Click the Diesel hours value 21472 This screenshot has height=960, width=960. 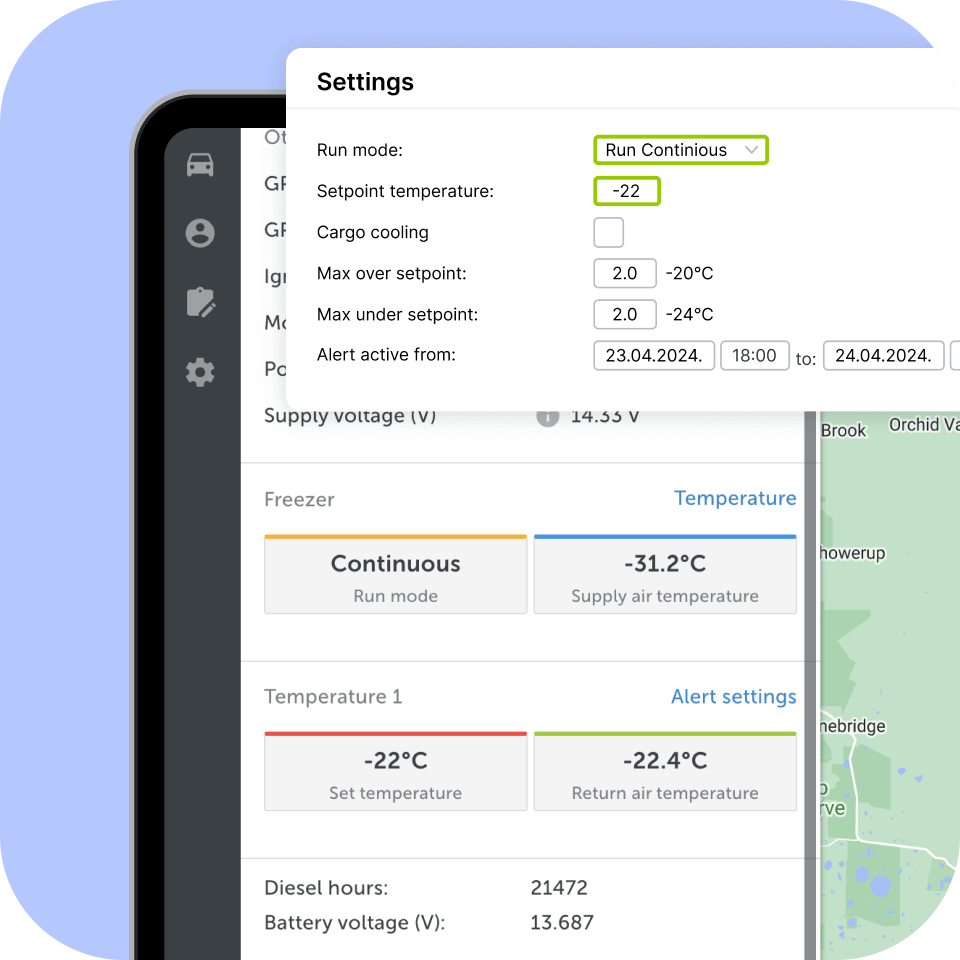point(559,888)
